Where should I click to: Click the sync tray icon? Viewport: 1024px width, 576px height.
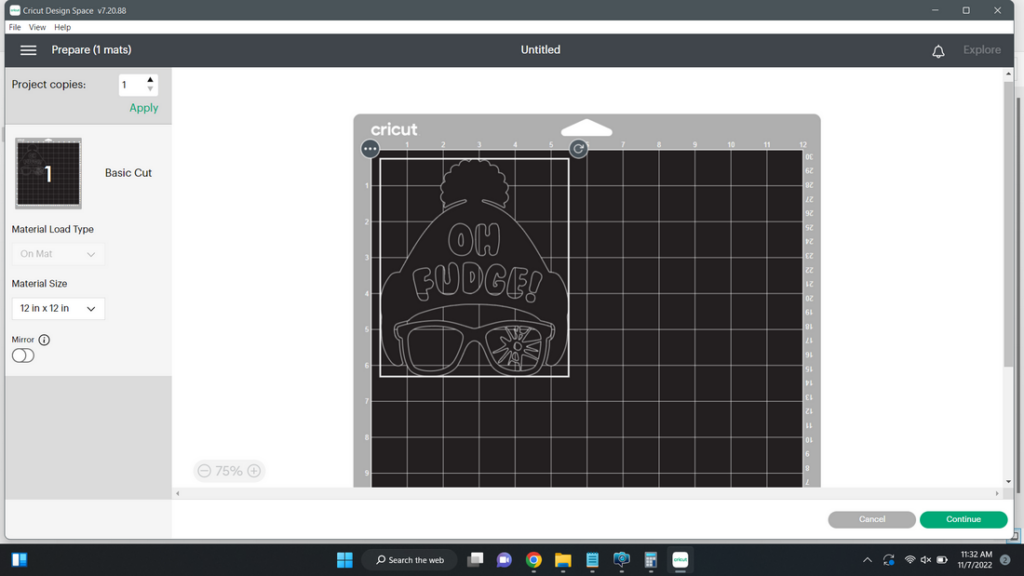[888, 560]
